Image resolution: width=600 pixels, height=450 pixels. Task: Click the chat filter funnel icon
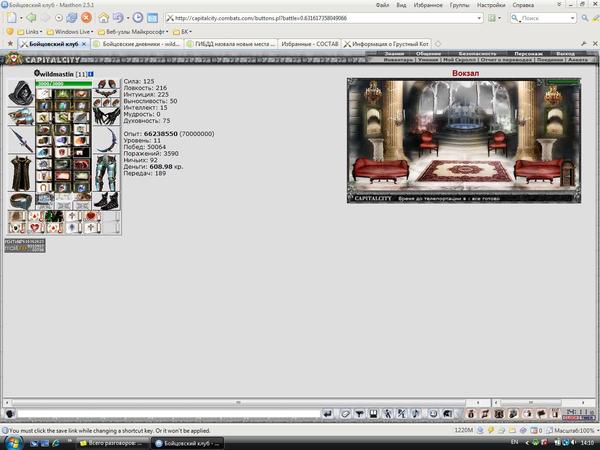359,414
